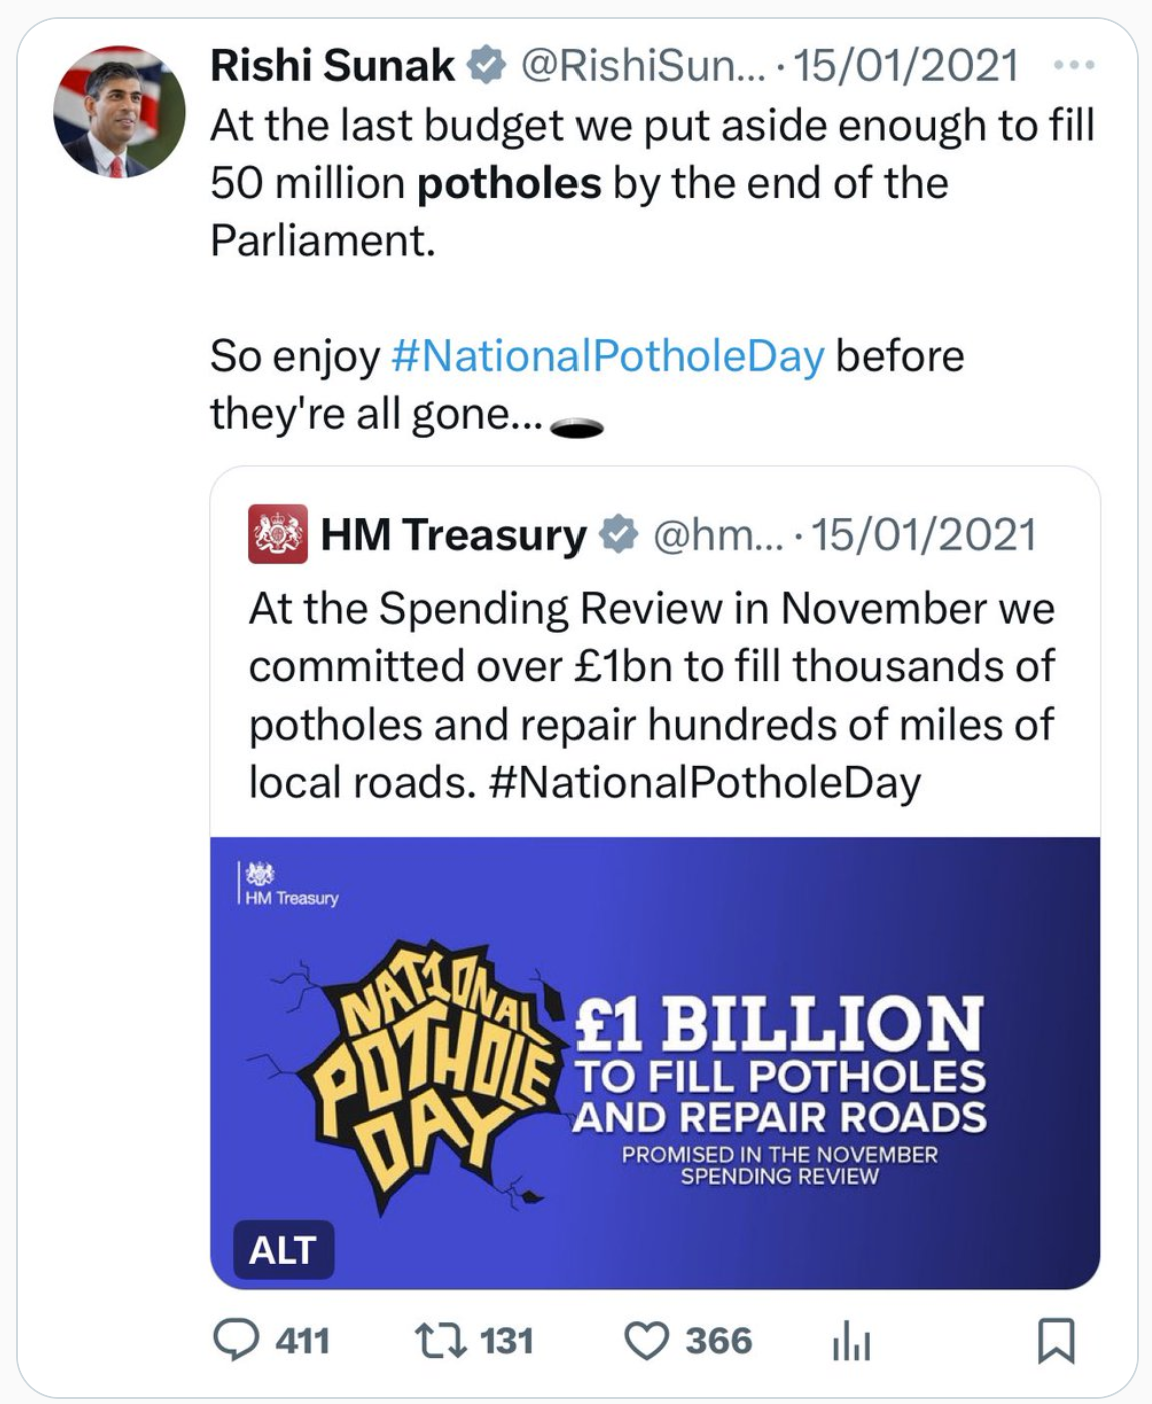Open the three-dot more options menu
Screen dimensions: 1152x1404
pos(1075,66)
